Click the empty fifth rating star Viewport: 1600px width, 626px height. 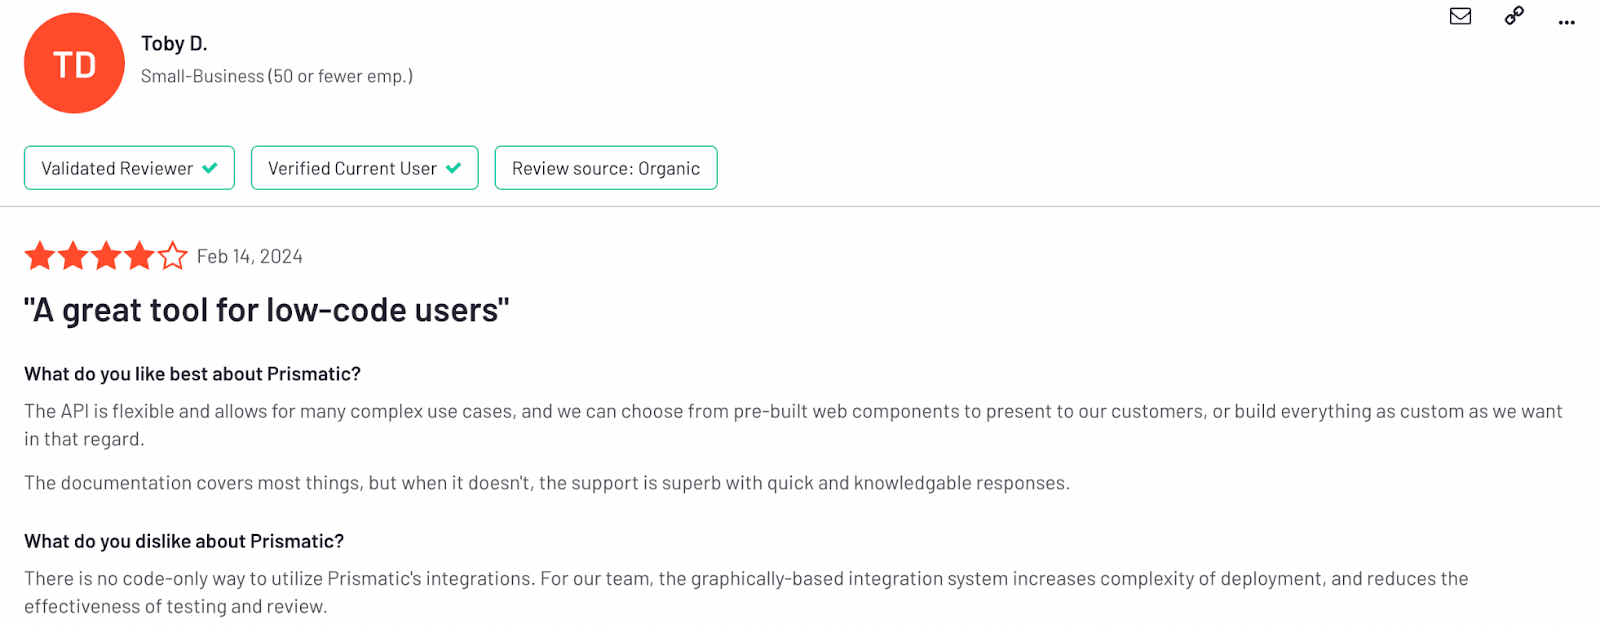[172, 256]
